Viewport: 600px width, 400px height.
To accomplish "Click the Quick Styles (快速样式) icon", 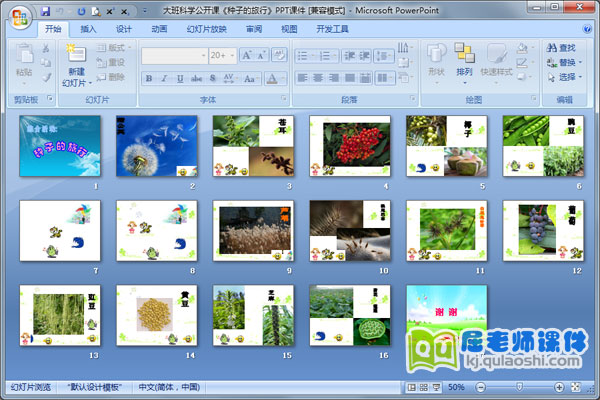I will pos(497,53).
